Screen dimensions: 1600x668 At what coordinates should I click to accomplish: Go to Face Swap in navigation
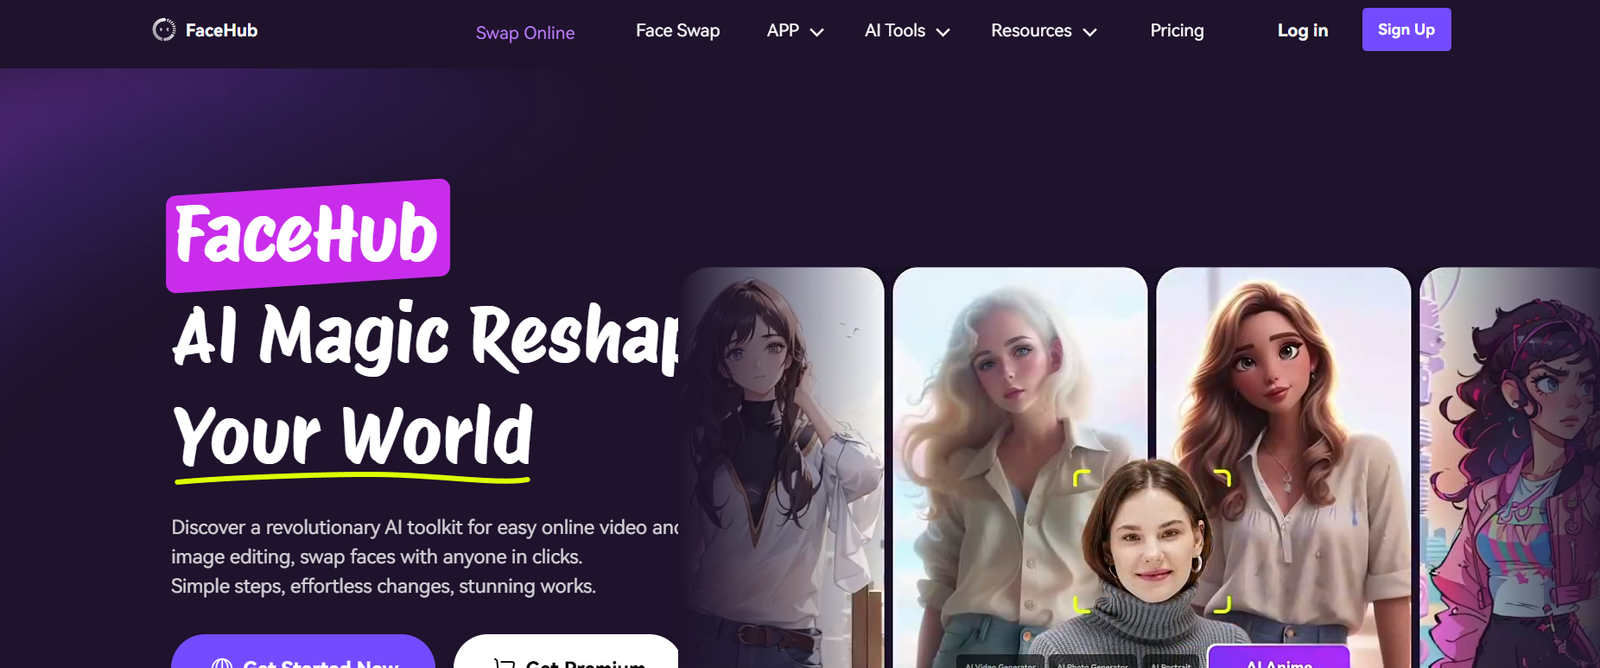coord(677,31)
